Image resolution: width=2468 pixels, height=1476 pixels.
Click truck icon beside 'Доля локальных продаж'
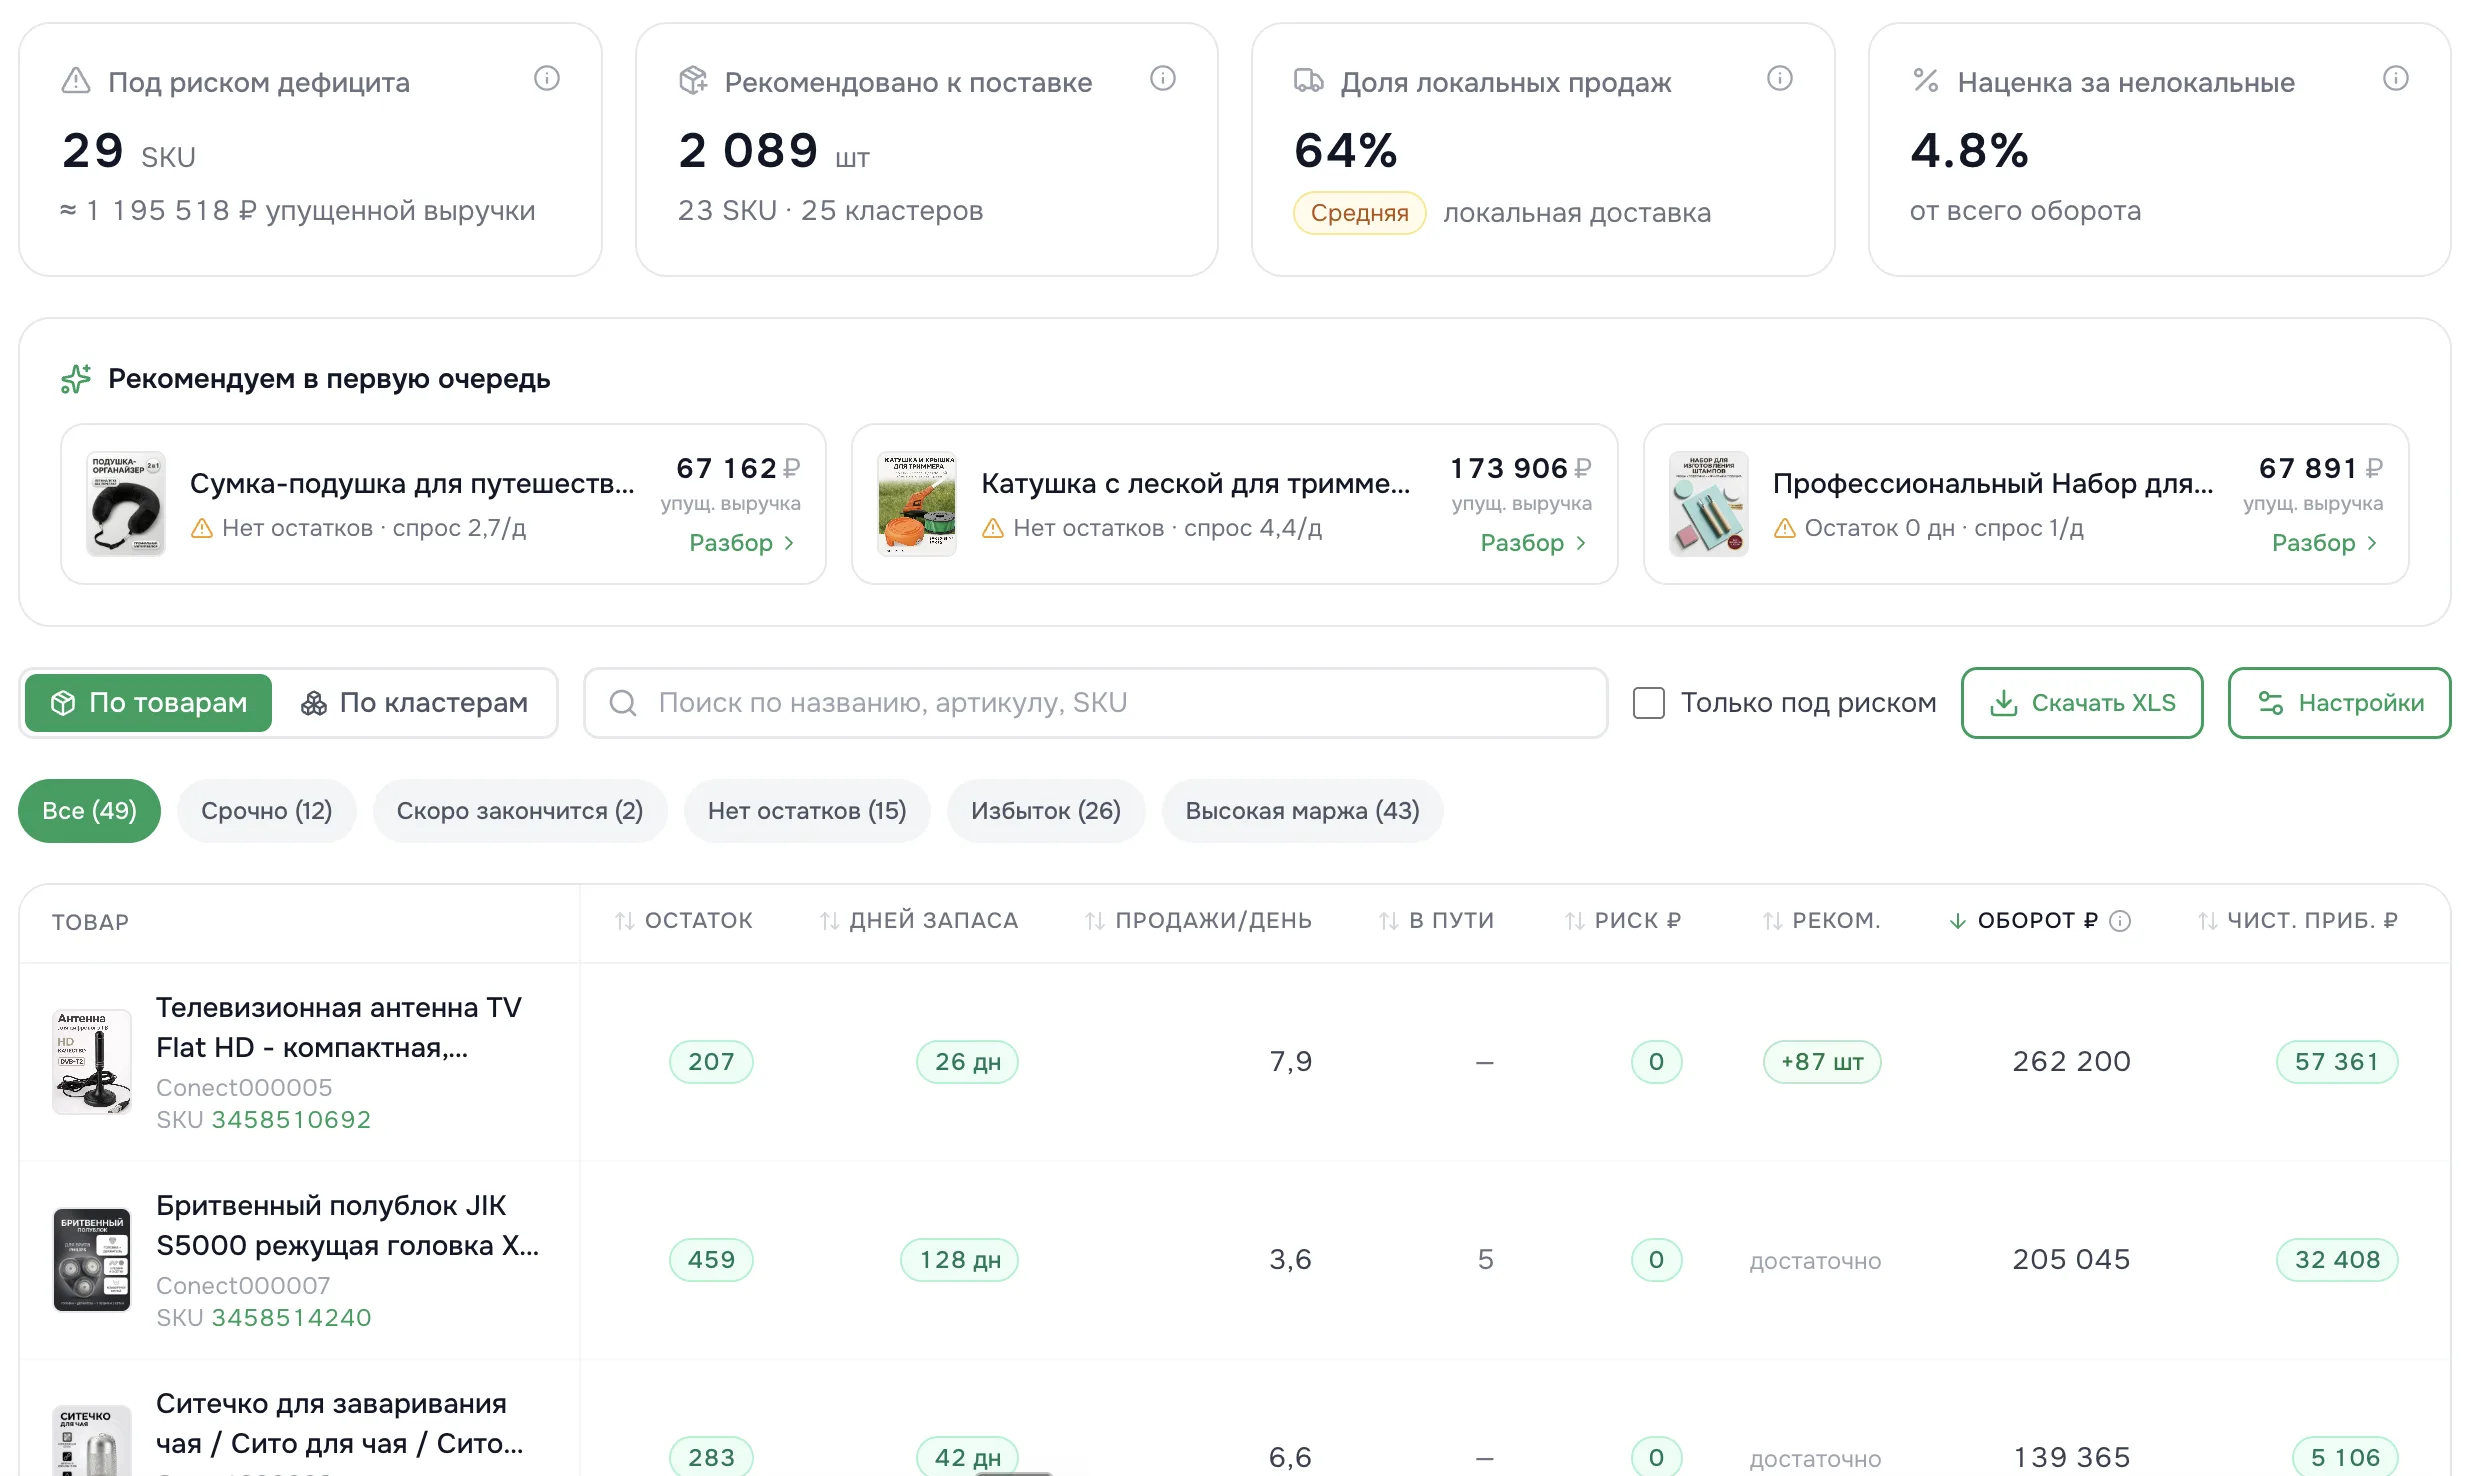click(1309, 81)
